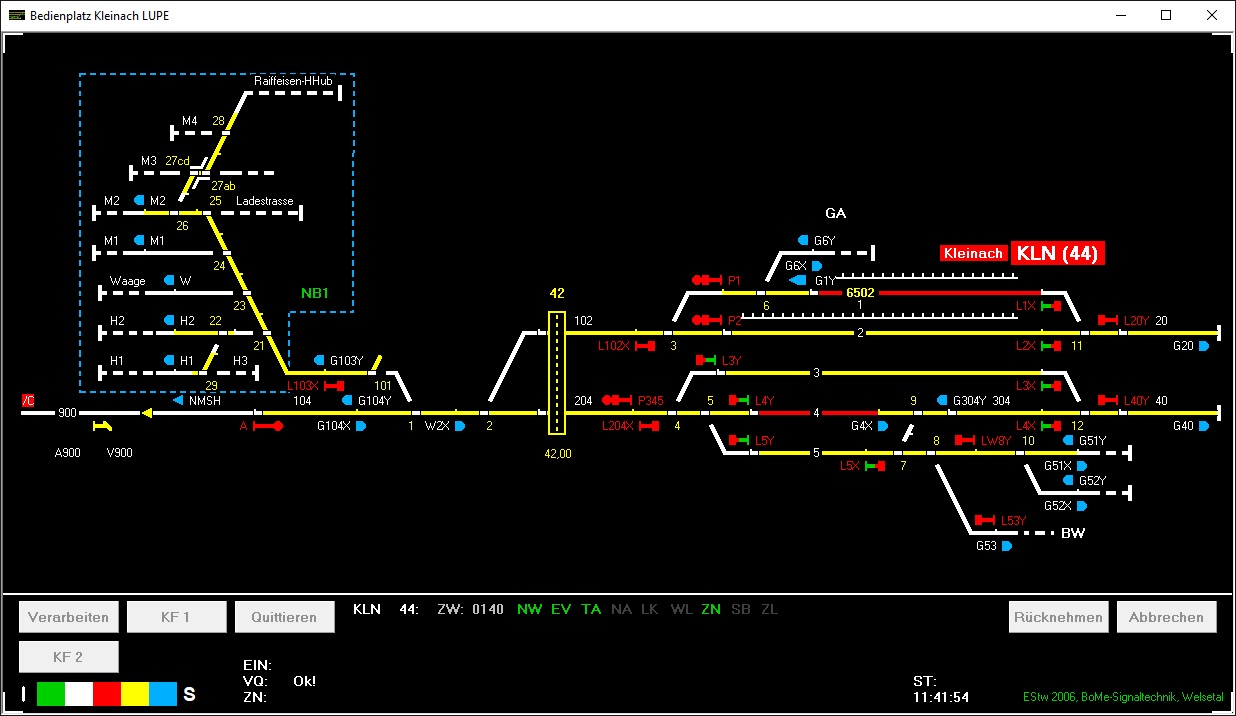The width and height of the screenshot is (1236, 716).
Task: Click the Abbrechen button
Action: (1166, 617)
